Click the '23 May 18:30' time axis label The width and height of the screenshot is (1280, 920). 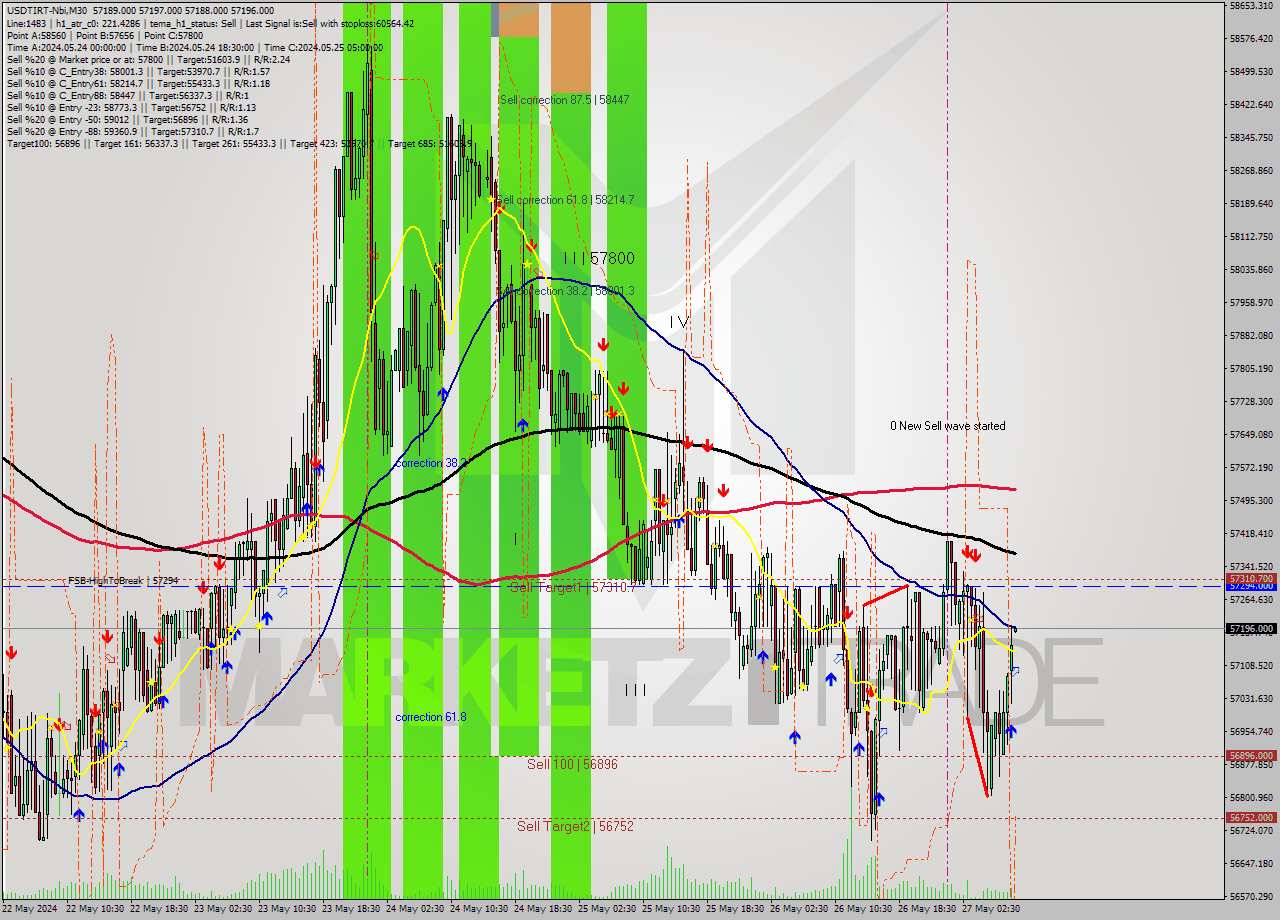(351, 909)
